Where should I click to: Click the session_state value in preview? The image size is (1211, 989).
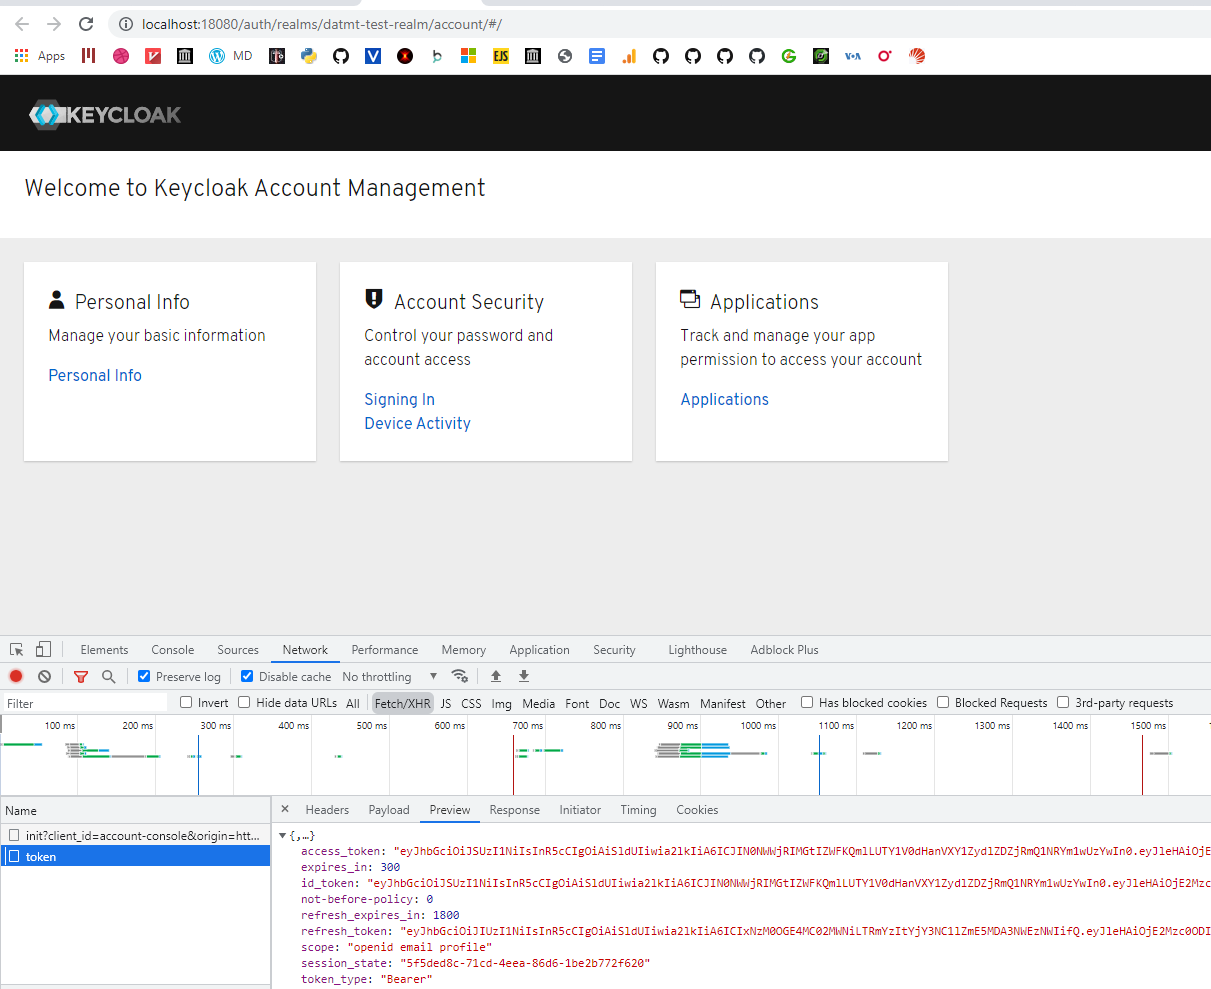click(x=525, y=963)
